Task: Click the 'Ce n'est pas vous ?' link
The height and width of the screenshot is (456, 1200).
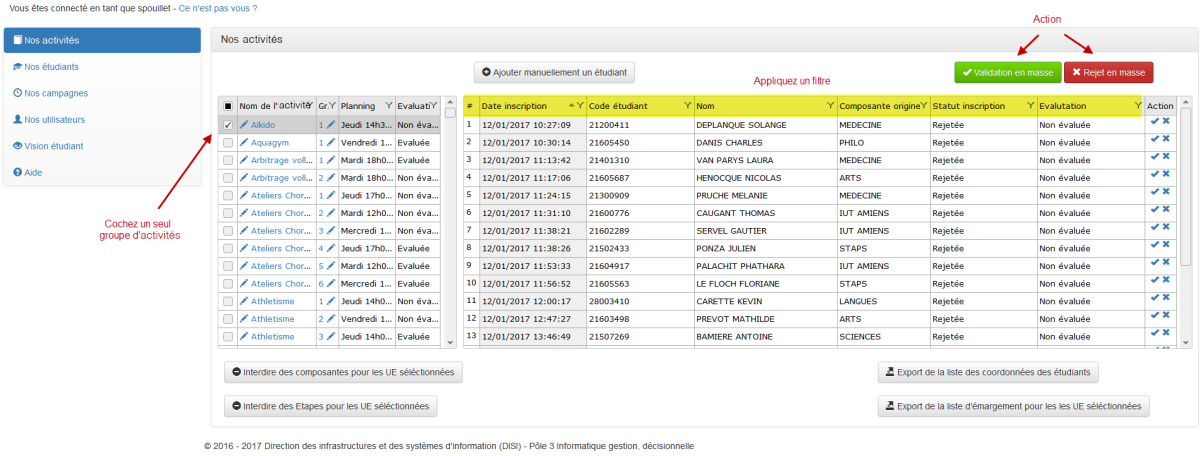Action: tap(217, 8)
